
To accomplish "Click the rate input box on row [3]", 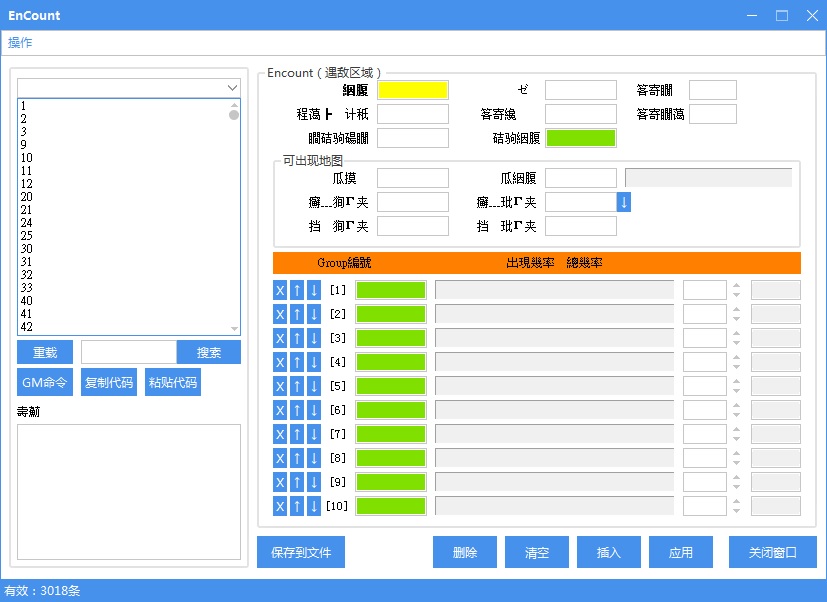I will click(x=705, y=338).
